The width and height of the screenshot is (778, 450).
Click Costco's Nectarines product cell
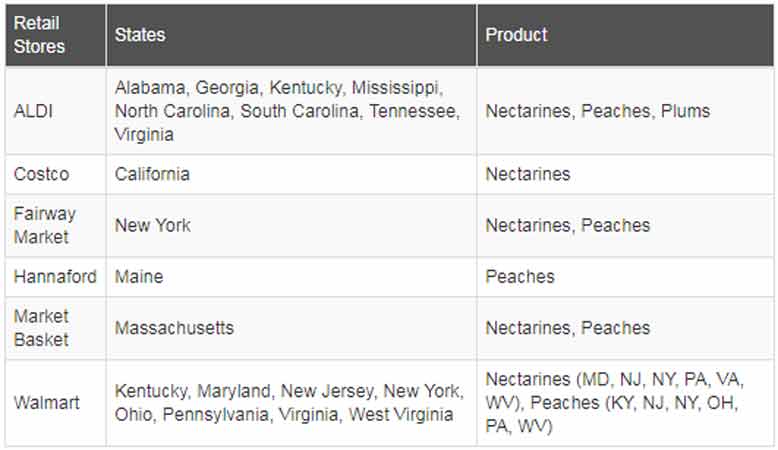(x=625, y=174)
